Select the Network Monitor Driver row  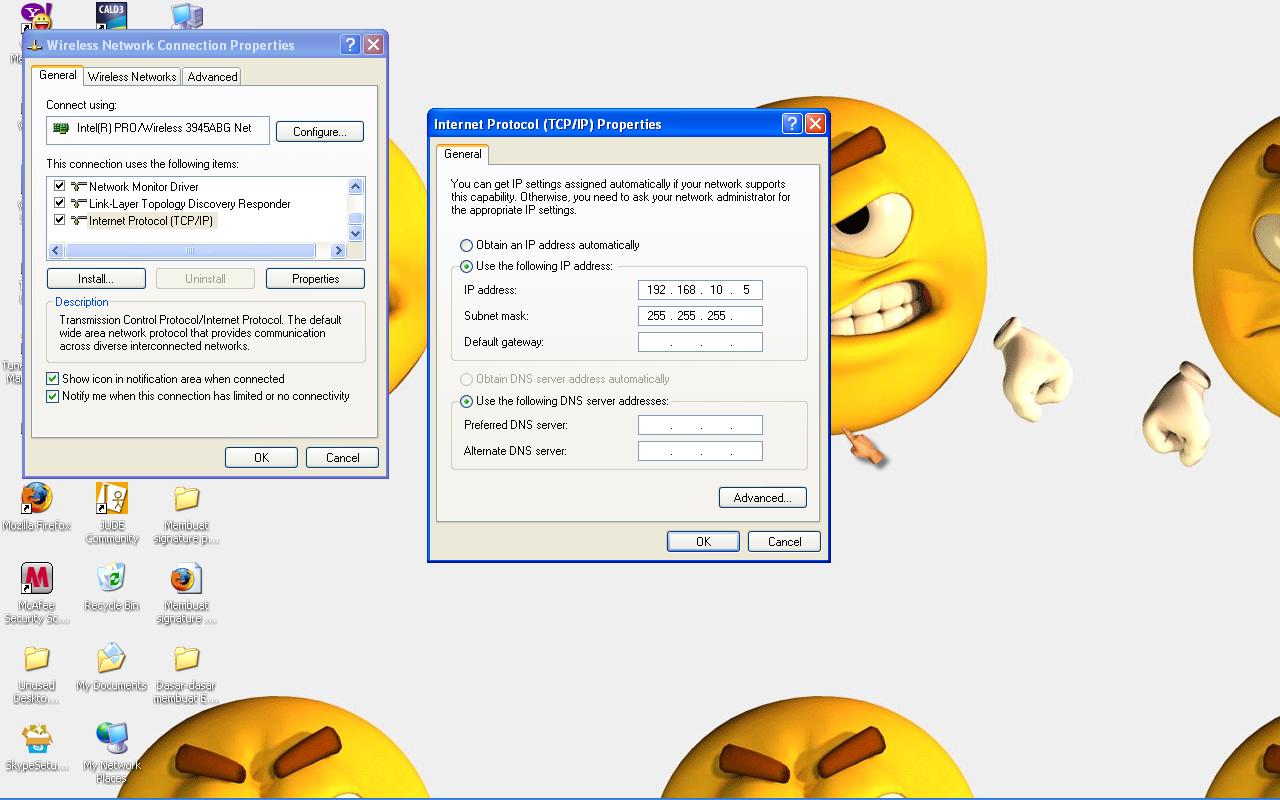143,186
